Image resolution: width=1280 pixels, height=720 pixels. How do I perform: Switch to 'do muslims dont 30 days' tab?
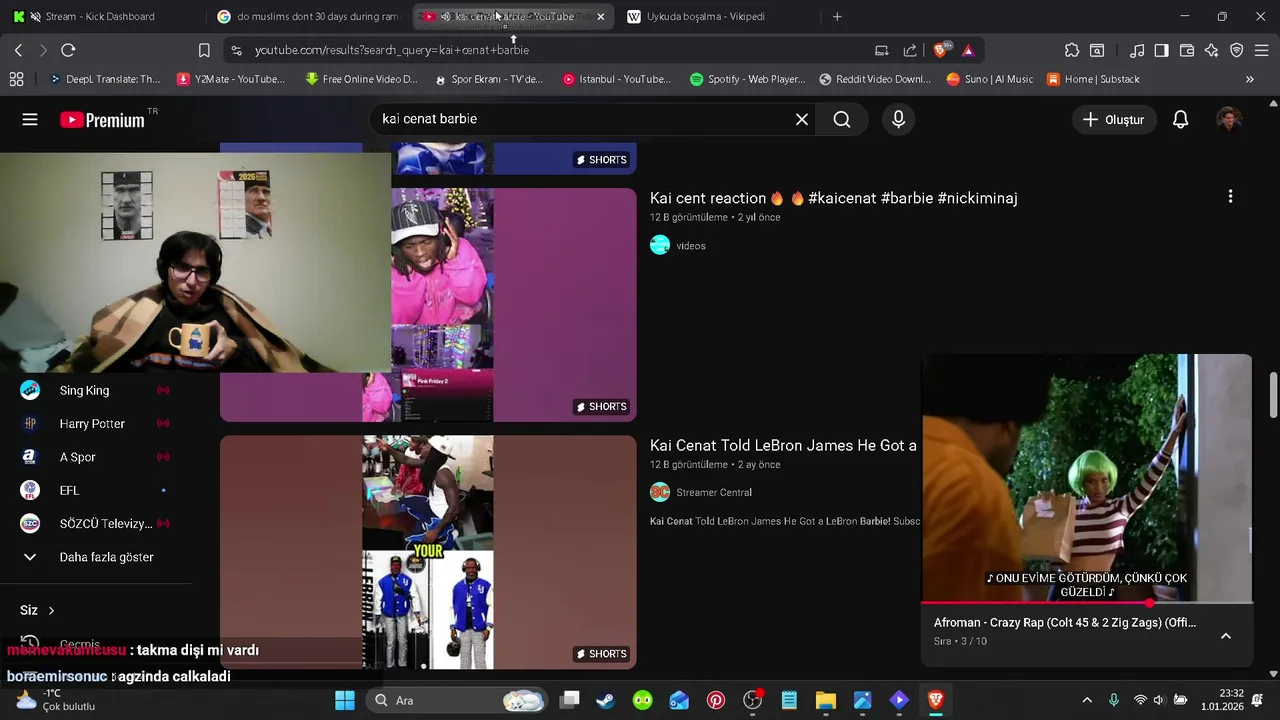(x=308, y=16)
